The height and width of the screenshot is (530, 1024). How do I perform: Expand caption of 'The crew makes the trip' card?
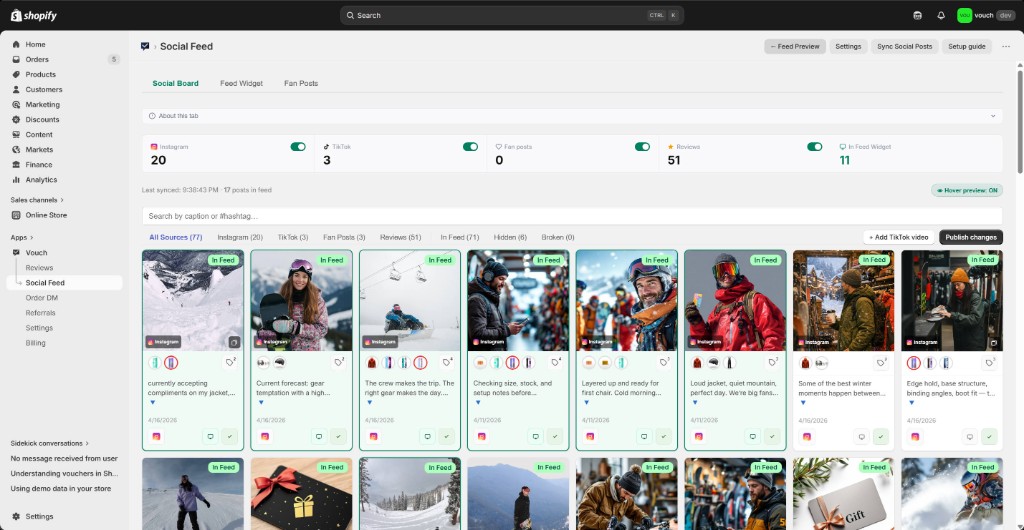coord(370,403)
